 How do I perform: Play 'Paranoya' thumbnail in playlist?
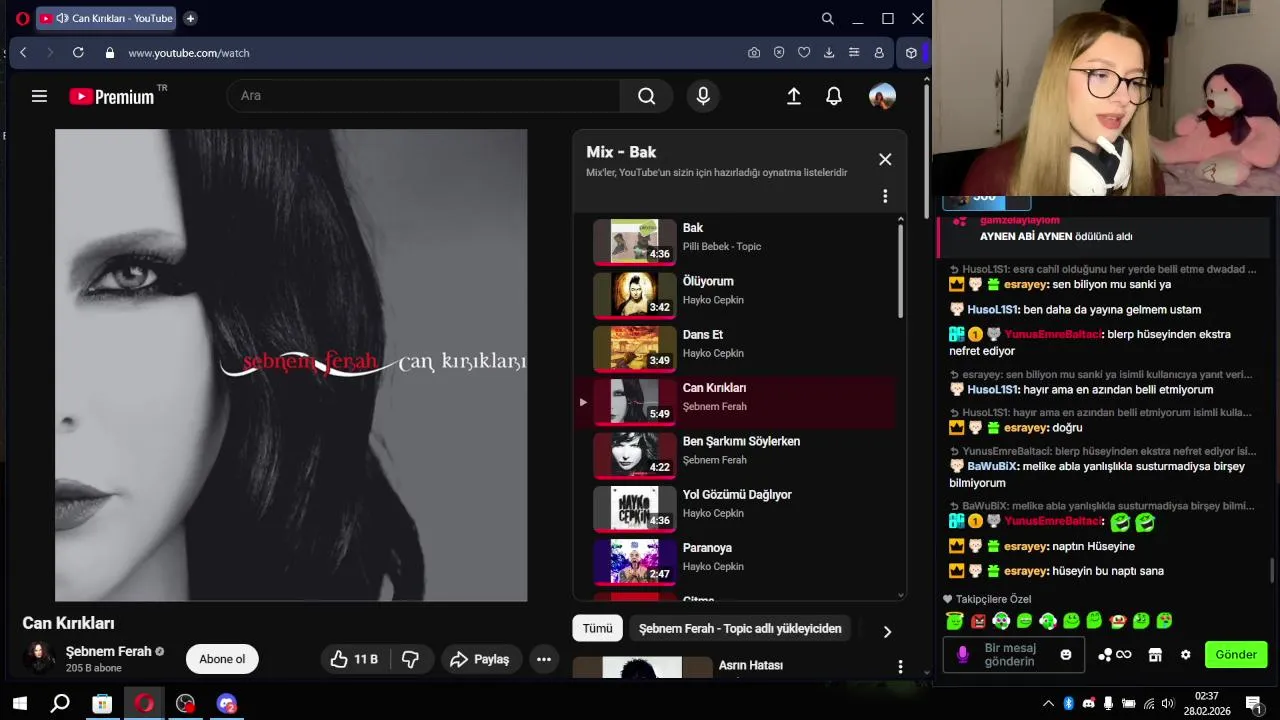[x=634, y=561]
